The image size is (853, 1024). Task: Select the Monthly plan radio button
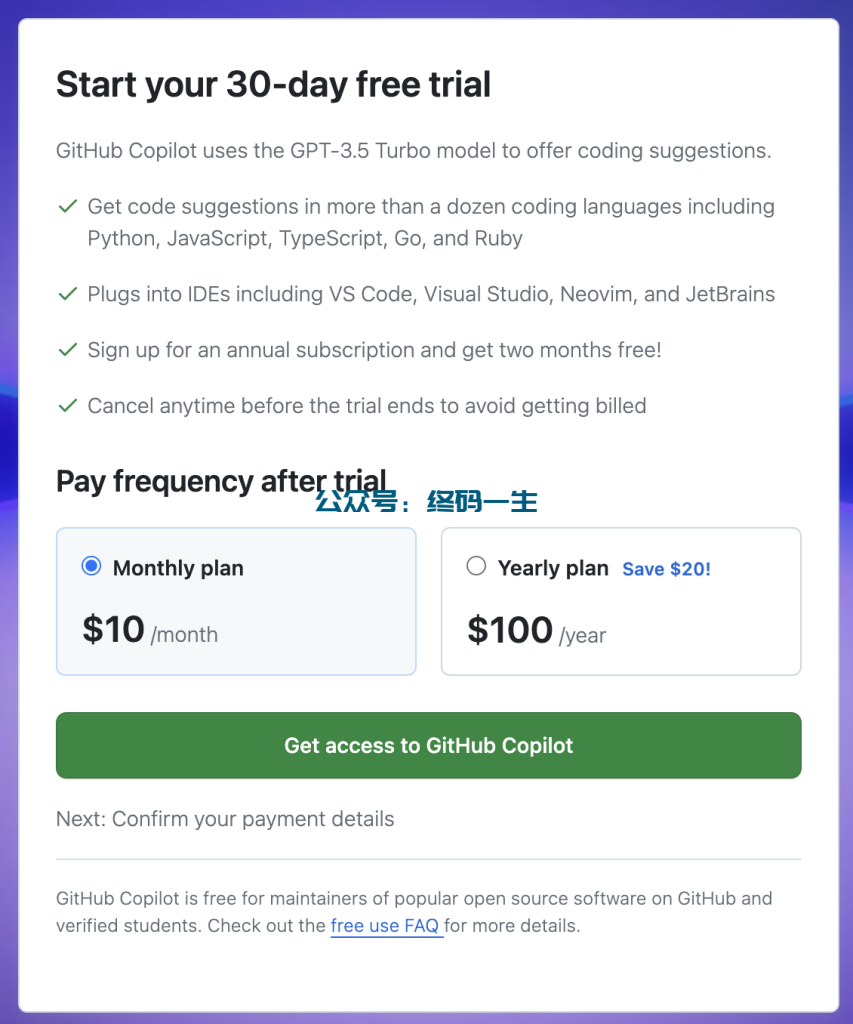coord(91,566)
